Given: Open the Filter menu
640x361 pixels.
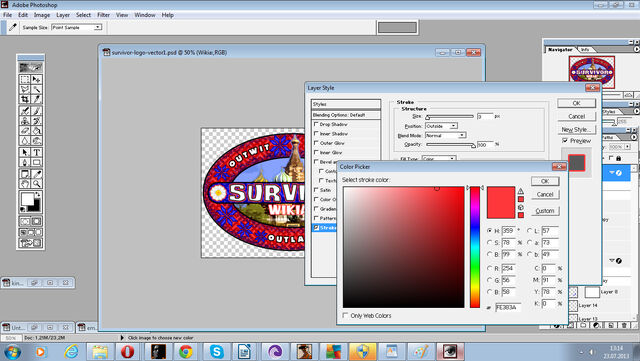Looking at the screenshot, I should click(x=103, y=15).
